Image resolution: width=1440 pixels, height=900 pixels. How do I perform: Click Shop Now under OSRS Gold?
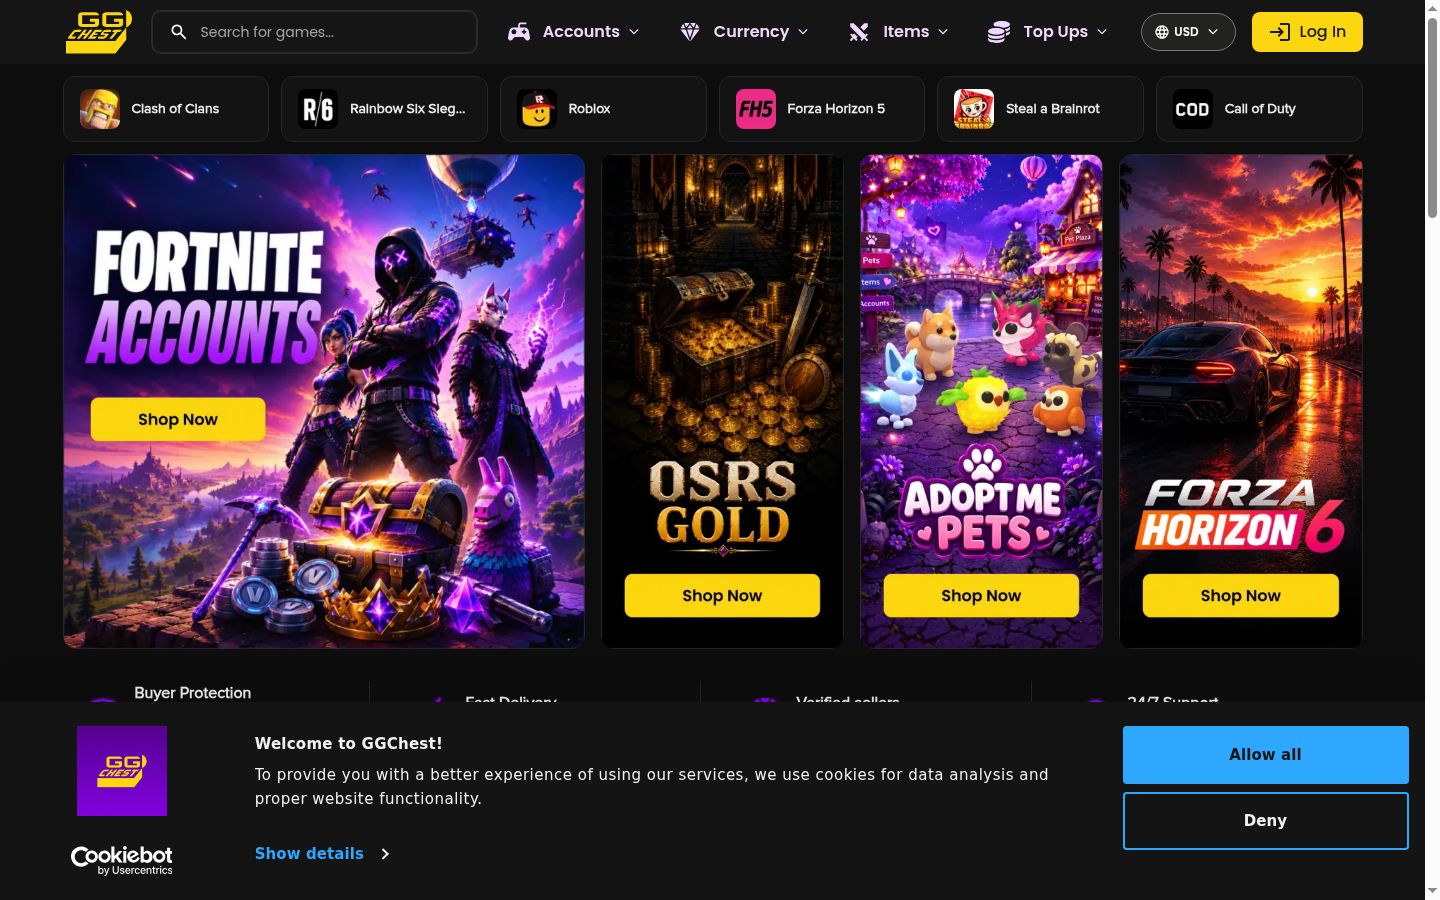(722, 596)
